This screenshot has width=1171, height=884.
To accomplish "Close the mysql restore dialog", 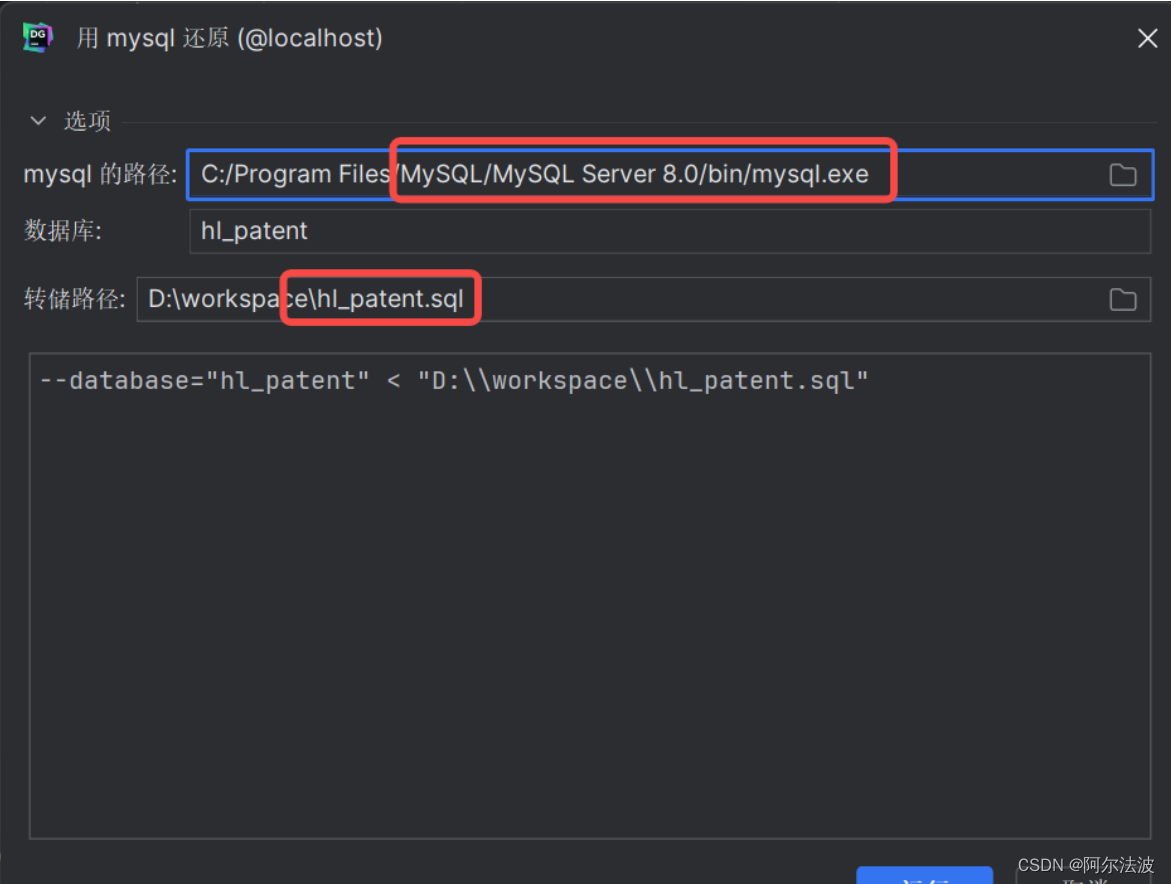I will tap(1147, 38).
